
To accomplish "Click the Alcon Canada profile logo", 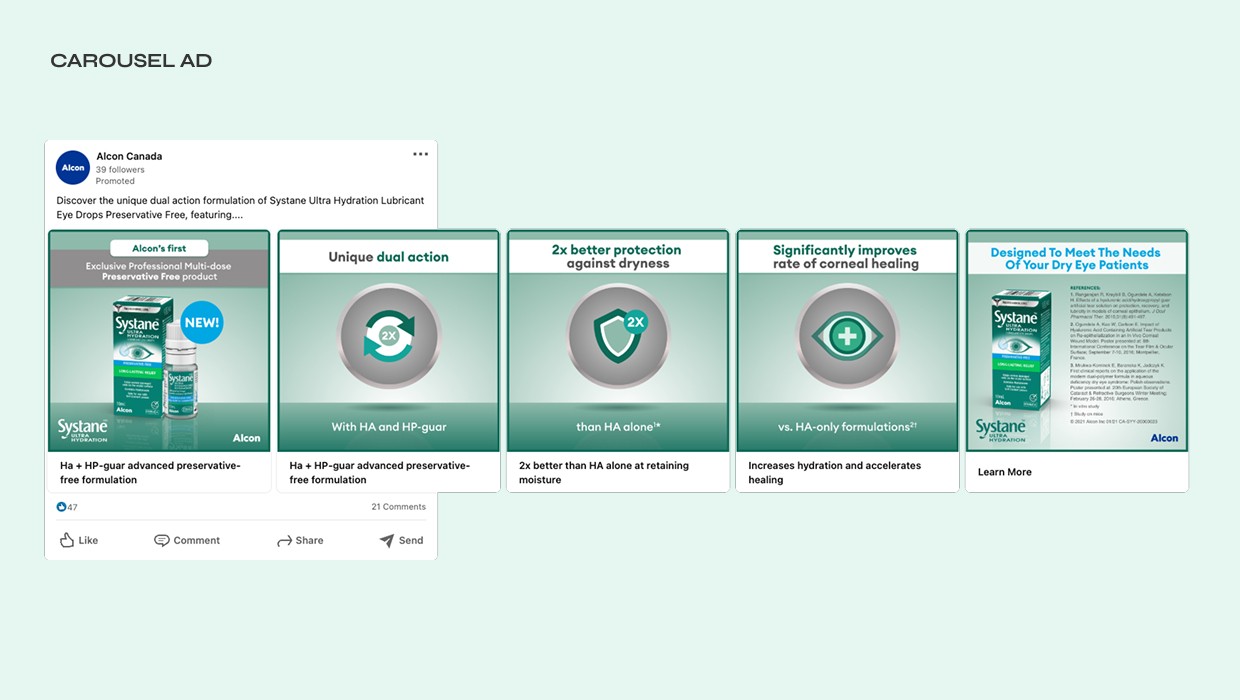I will pos(73,168).
